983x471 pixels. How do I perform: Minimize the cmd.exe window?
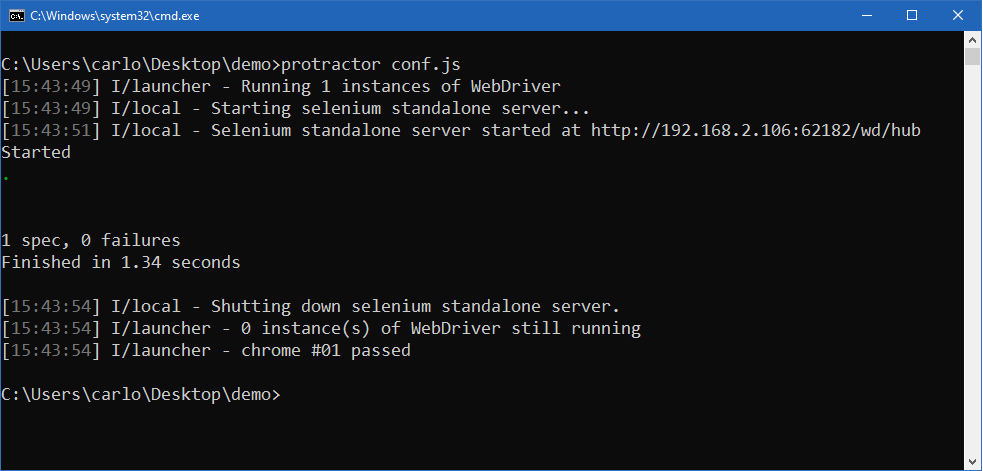(867, 16)
